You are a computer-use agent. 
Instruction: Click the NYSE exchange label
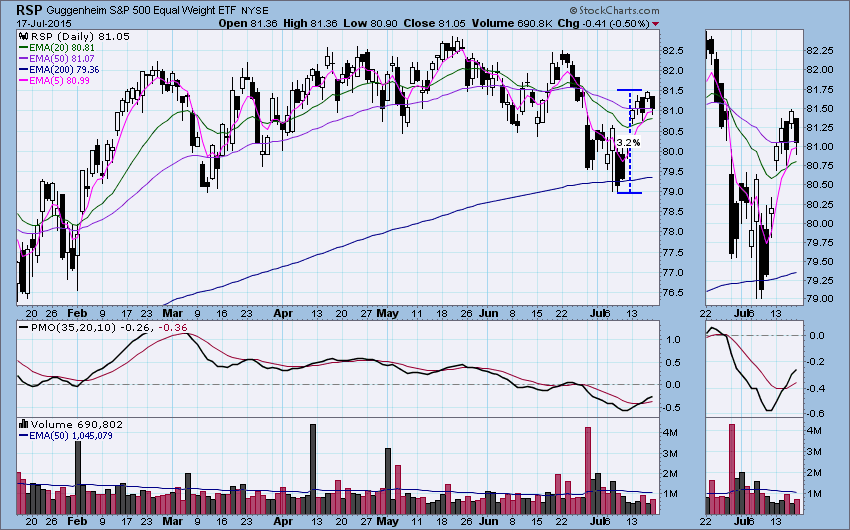tap(255, 11)
